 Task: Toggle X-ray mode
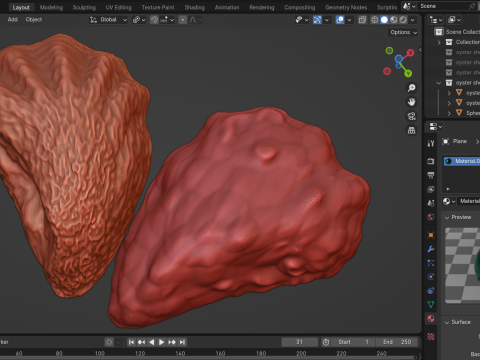[x=362, y=20]
